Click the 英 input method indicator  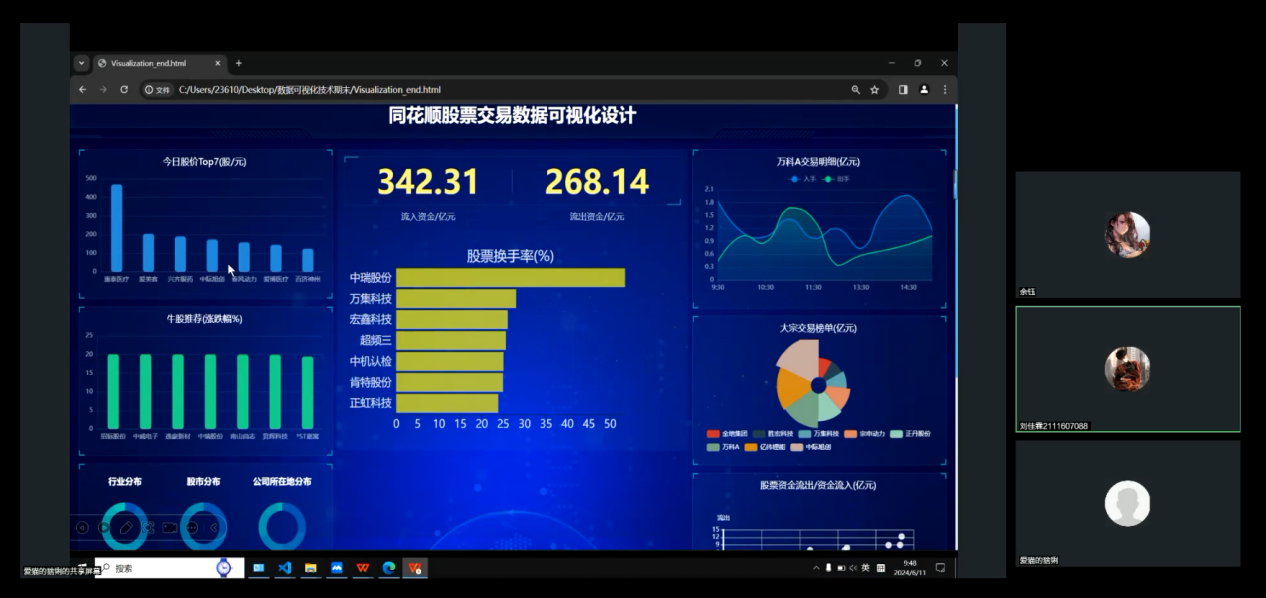[865, 568]
